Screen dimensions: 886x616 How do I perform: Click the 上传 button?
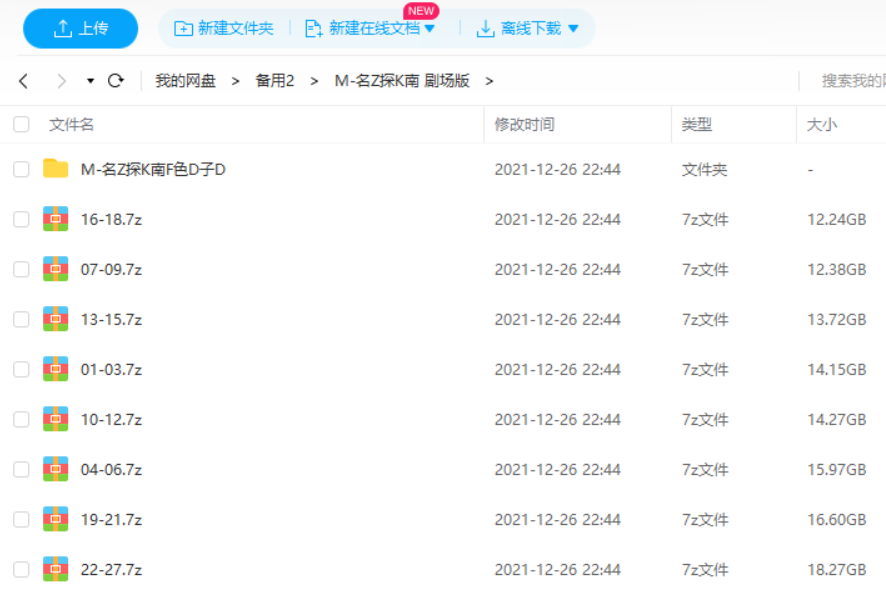coord(80,28)
